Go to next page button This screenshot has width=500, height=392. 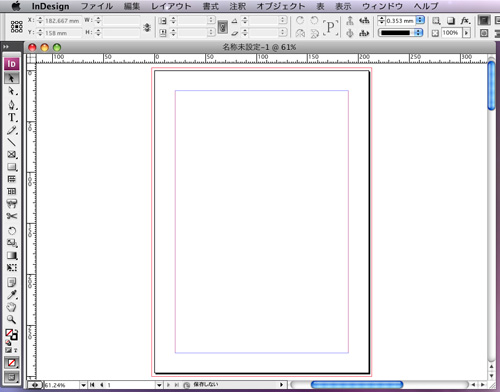point(168,385)
